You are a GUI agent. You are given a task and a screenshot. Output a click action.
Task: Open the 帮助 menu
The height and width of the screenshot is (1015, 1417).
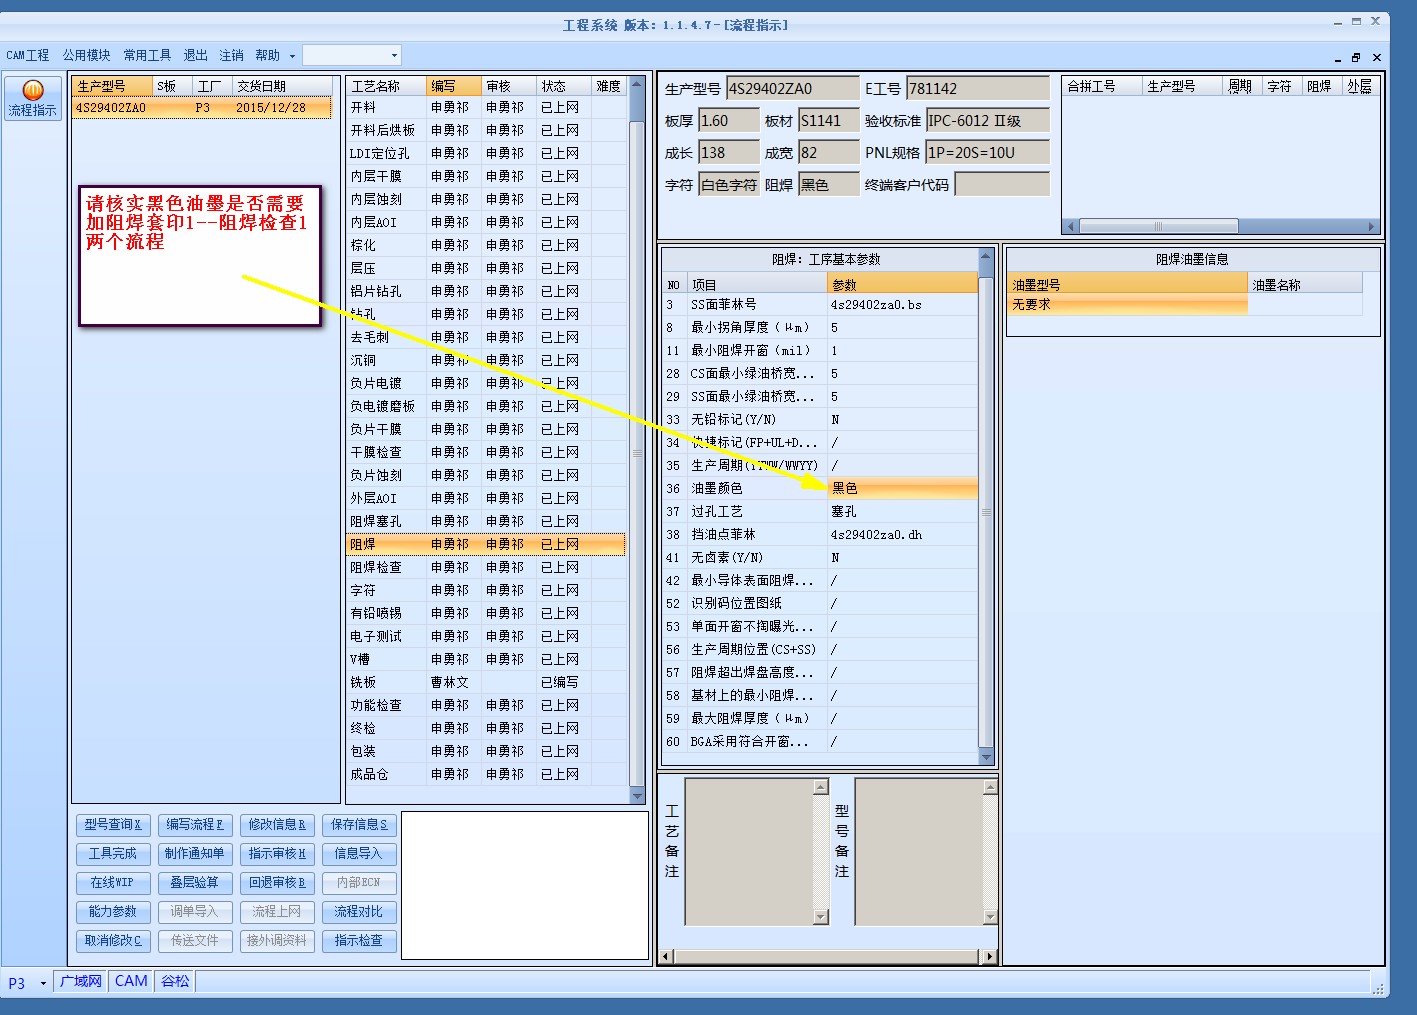click(267, 55)
